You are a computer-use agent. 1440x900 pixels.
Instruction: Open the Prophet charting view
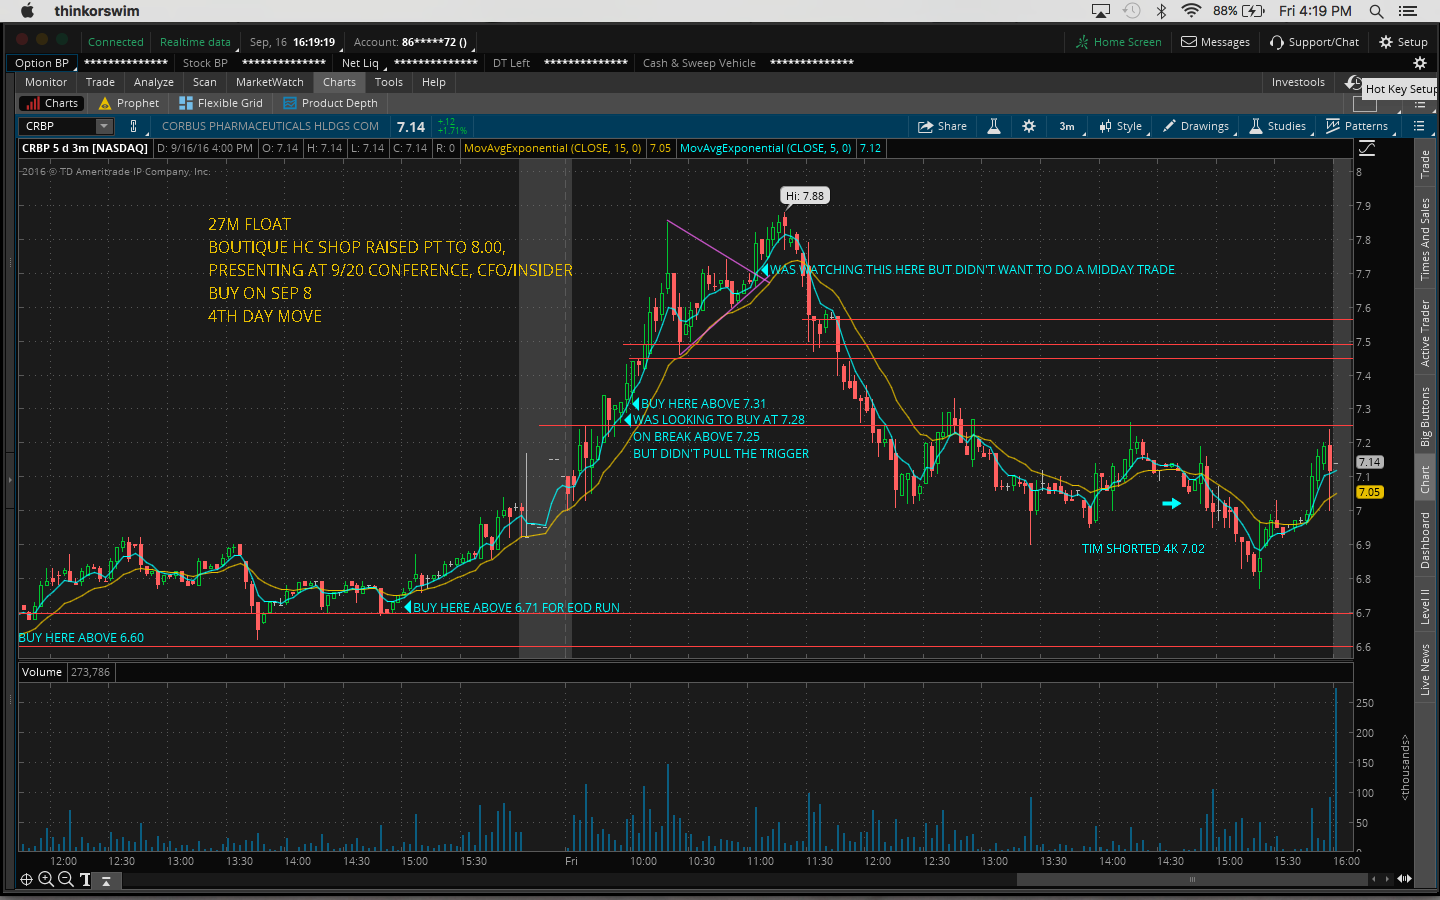[x=129, y=103]
